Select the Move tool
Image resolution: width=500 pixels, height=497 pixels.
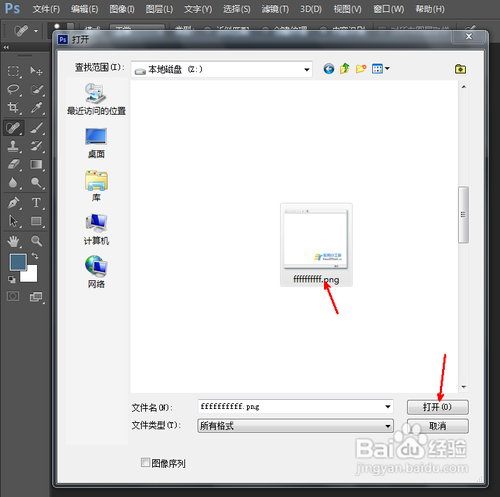[x=36, y=71]
